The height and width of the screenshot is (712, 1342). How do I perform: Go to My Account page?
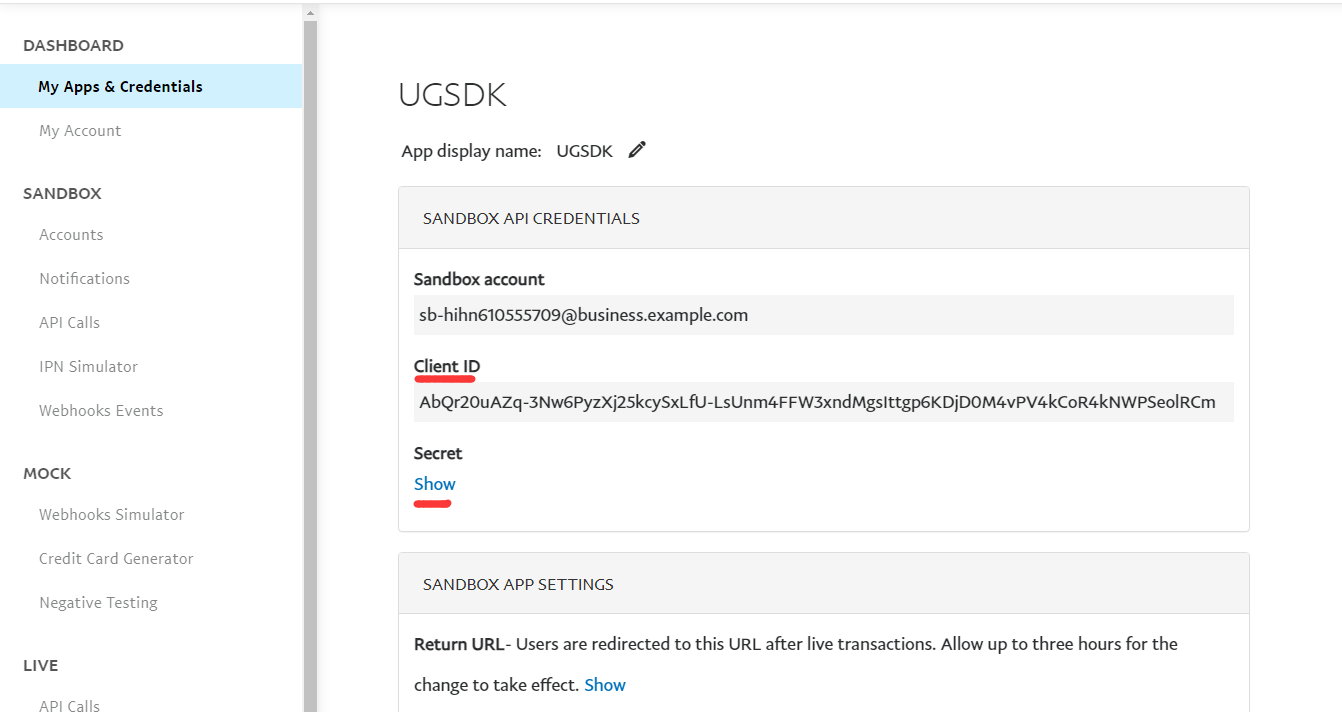pos(80,131)
